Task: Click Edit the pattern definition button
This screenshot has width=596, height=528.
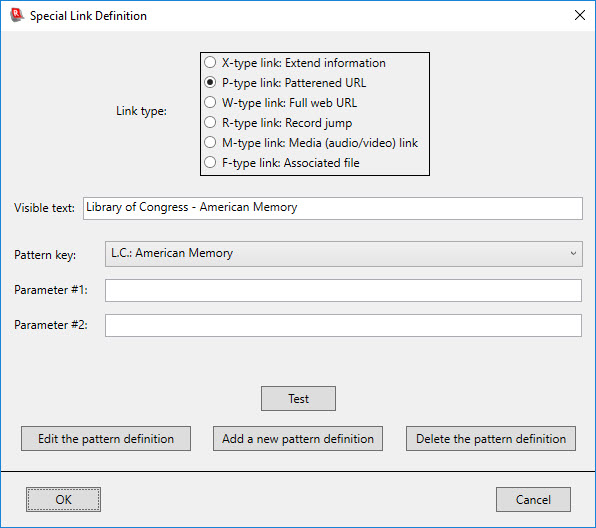Action: (x=106, y=438)
